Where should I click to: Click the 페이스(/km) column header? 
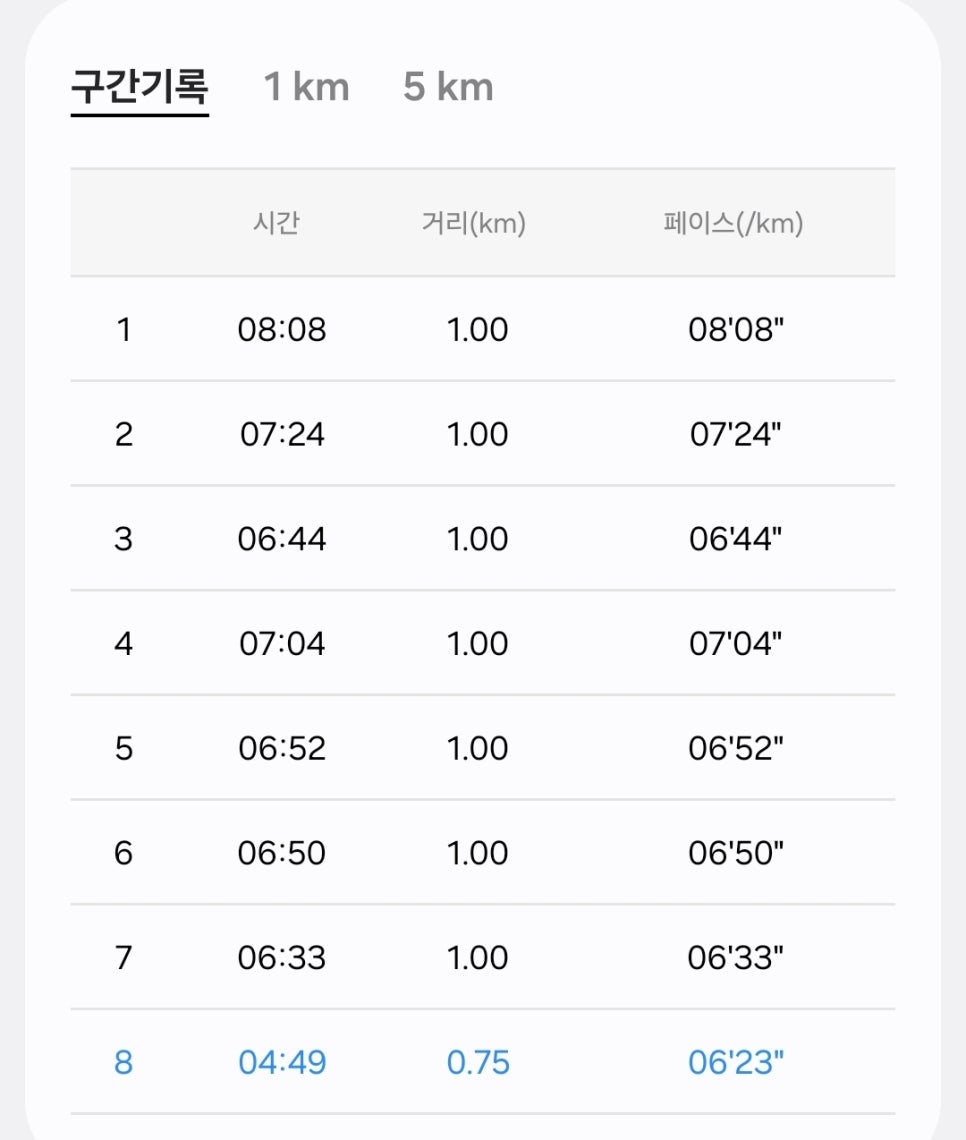(x=733, y=222)
